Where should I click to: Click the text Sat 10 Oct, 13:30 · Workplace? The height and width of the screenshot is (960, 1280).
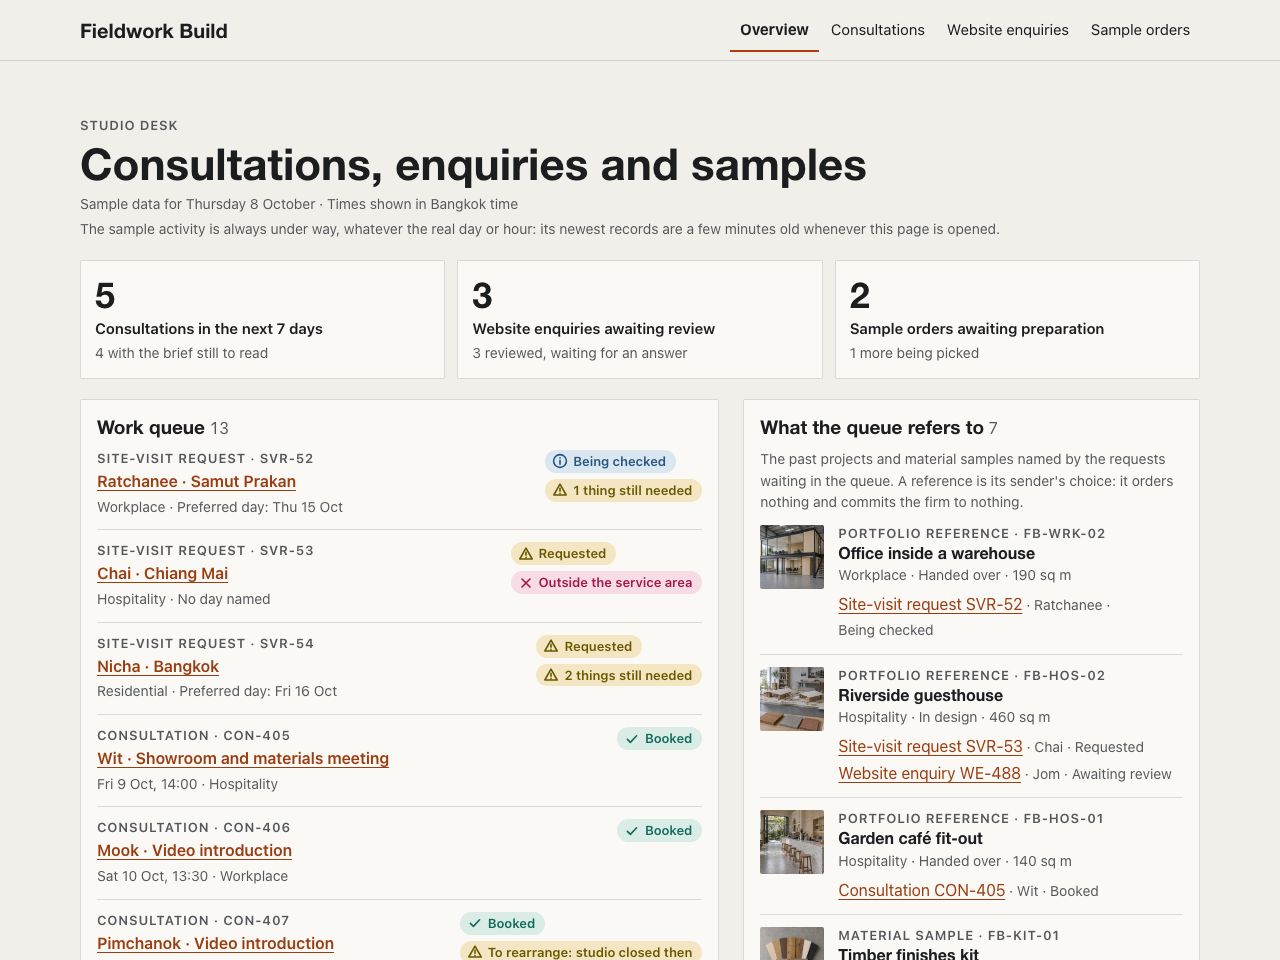click(x=192, y=876)
